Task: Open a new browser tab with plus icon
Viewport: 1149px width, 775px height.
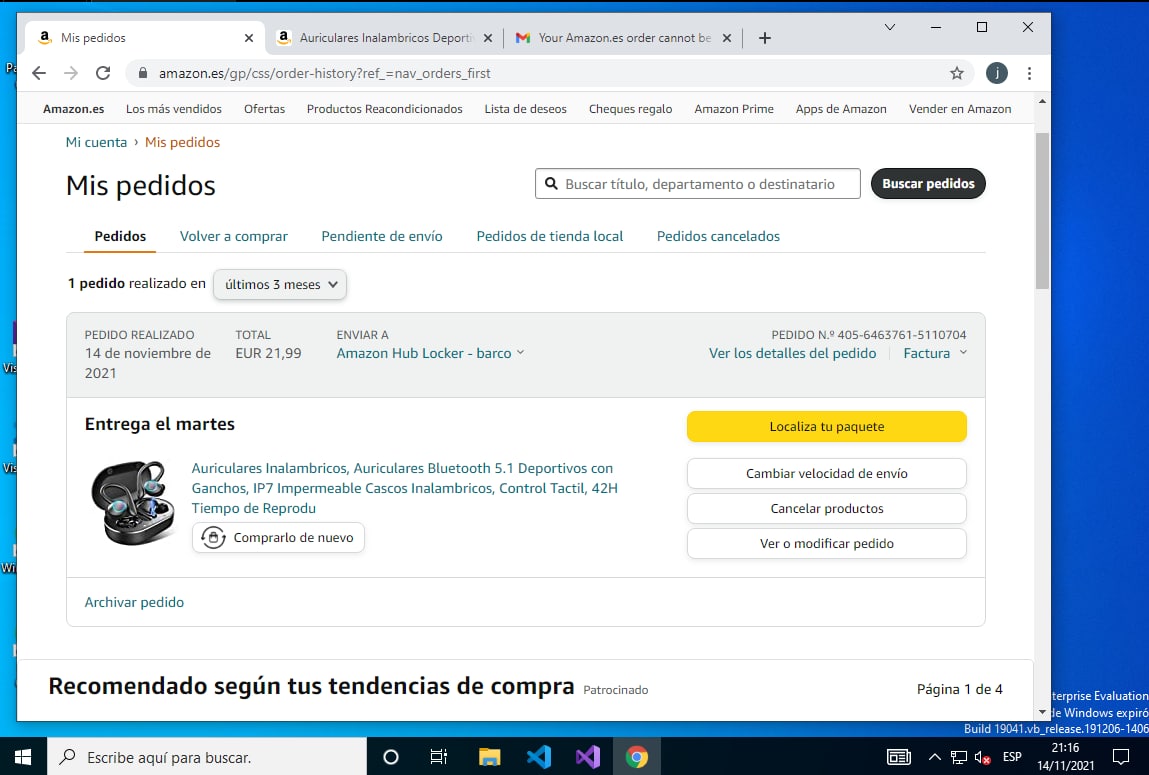Action: click(x=765, y=38)
